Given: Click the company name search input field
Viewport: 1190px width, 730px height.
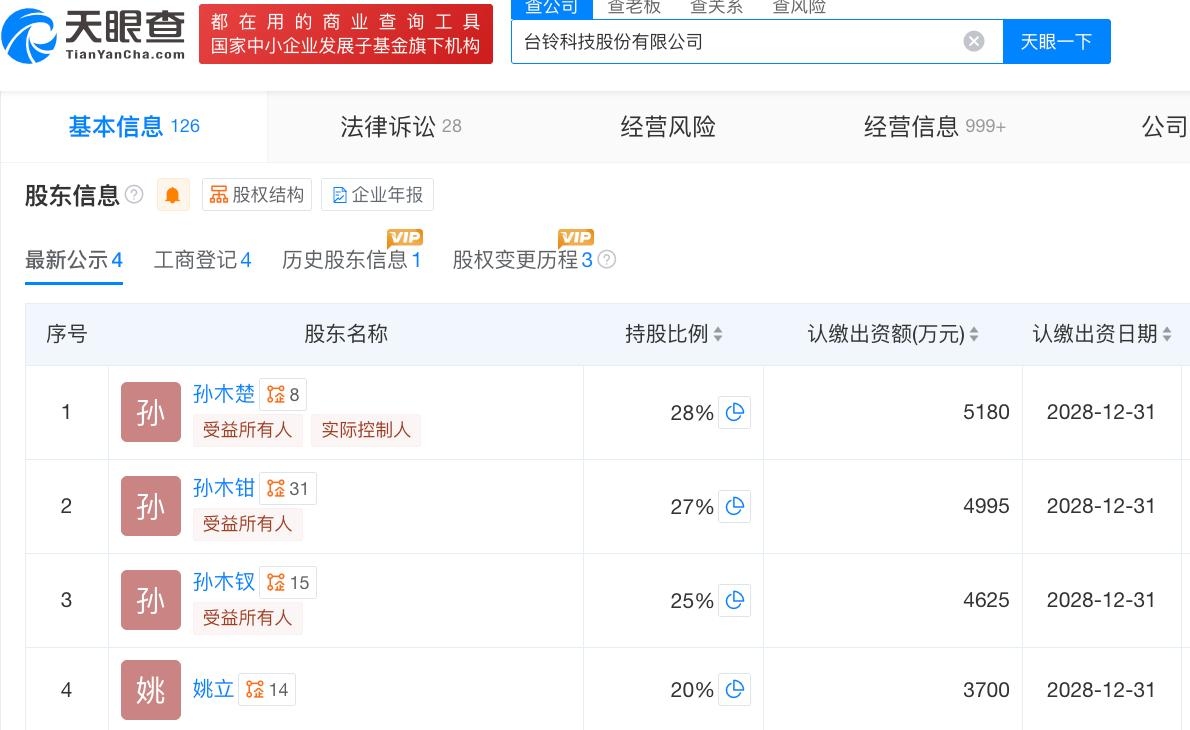Looking at the screenshot, I should (735, 41).
